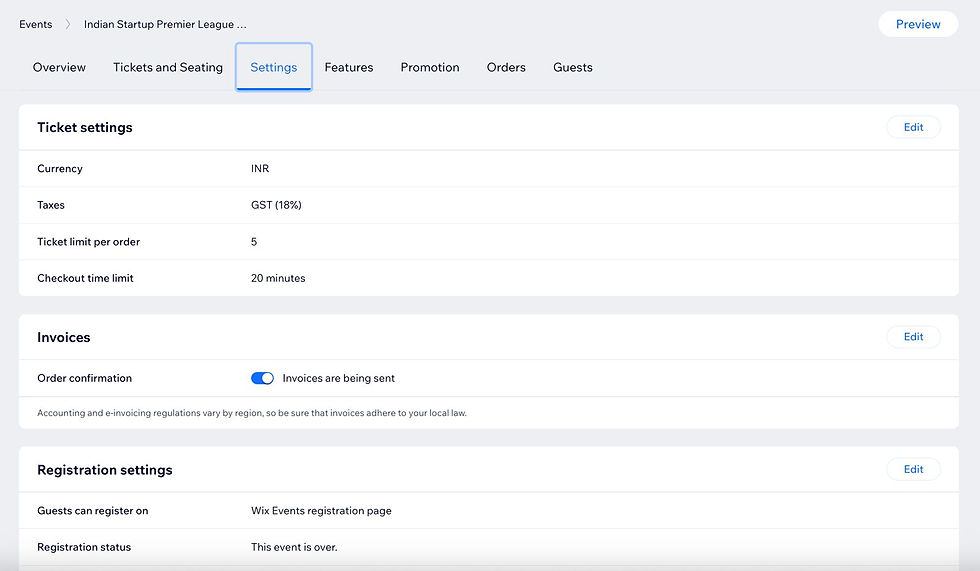Click the Order confirmation label

tap(84, 378)
